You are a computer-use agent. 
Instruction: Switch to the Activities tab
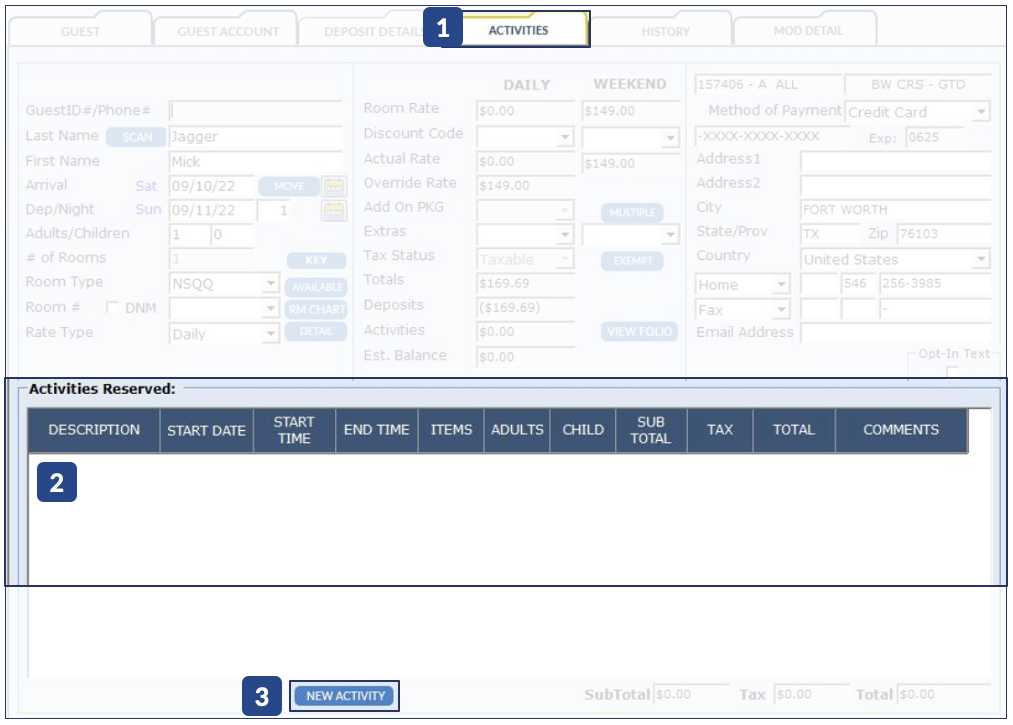tap(518, 30)
